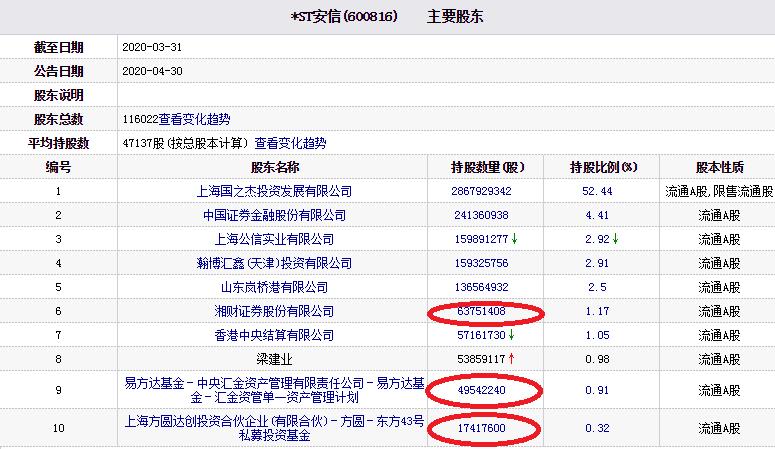Open shareholder 湘财证券股份有限公司

[275, 311]
